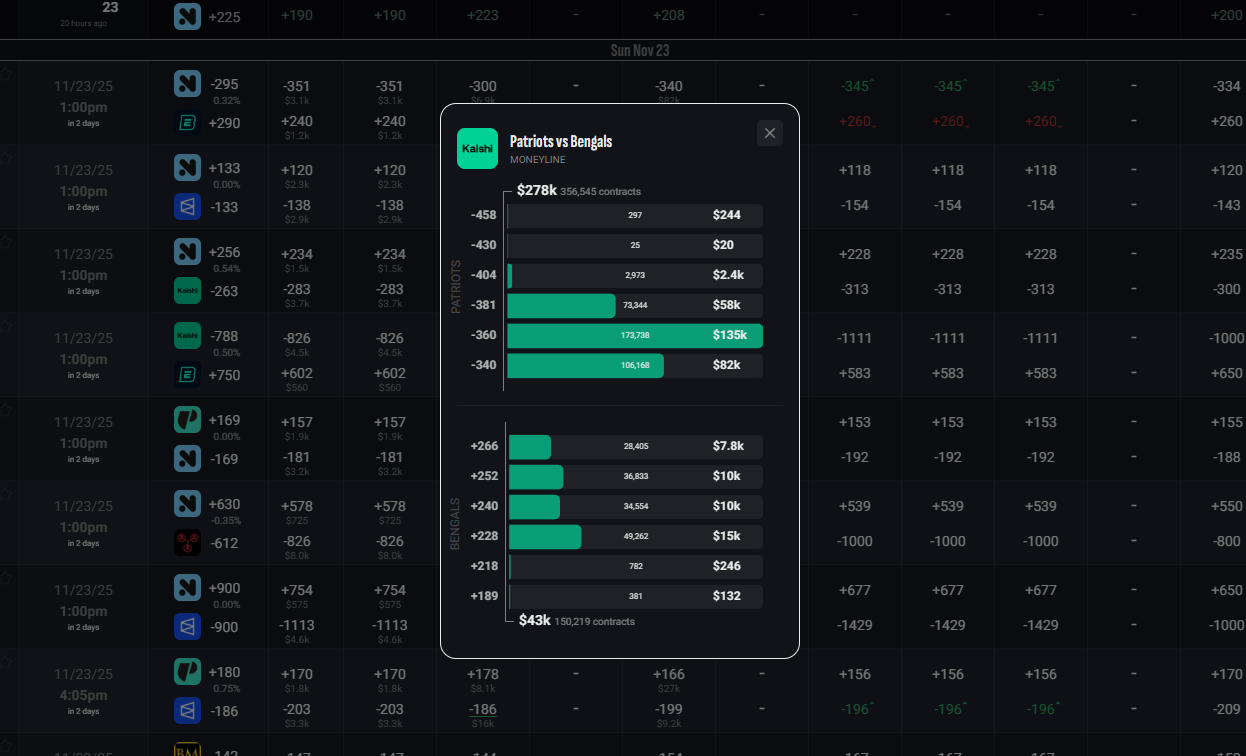Open the underlined -186 odds link
The image size is (1246, 756).
[x=482, y=709]
